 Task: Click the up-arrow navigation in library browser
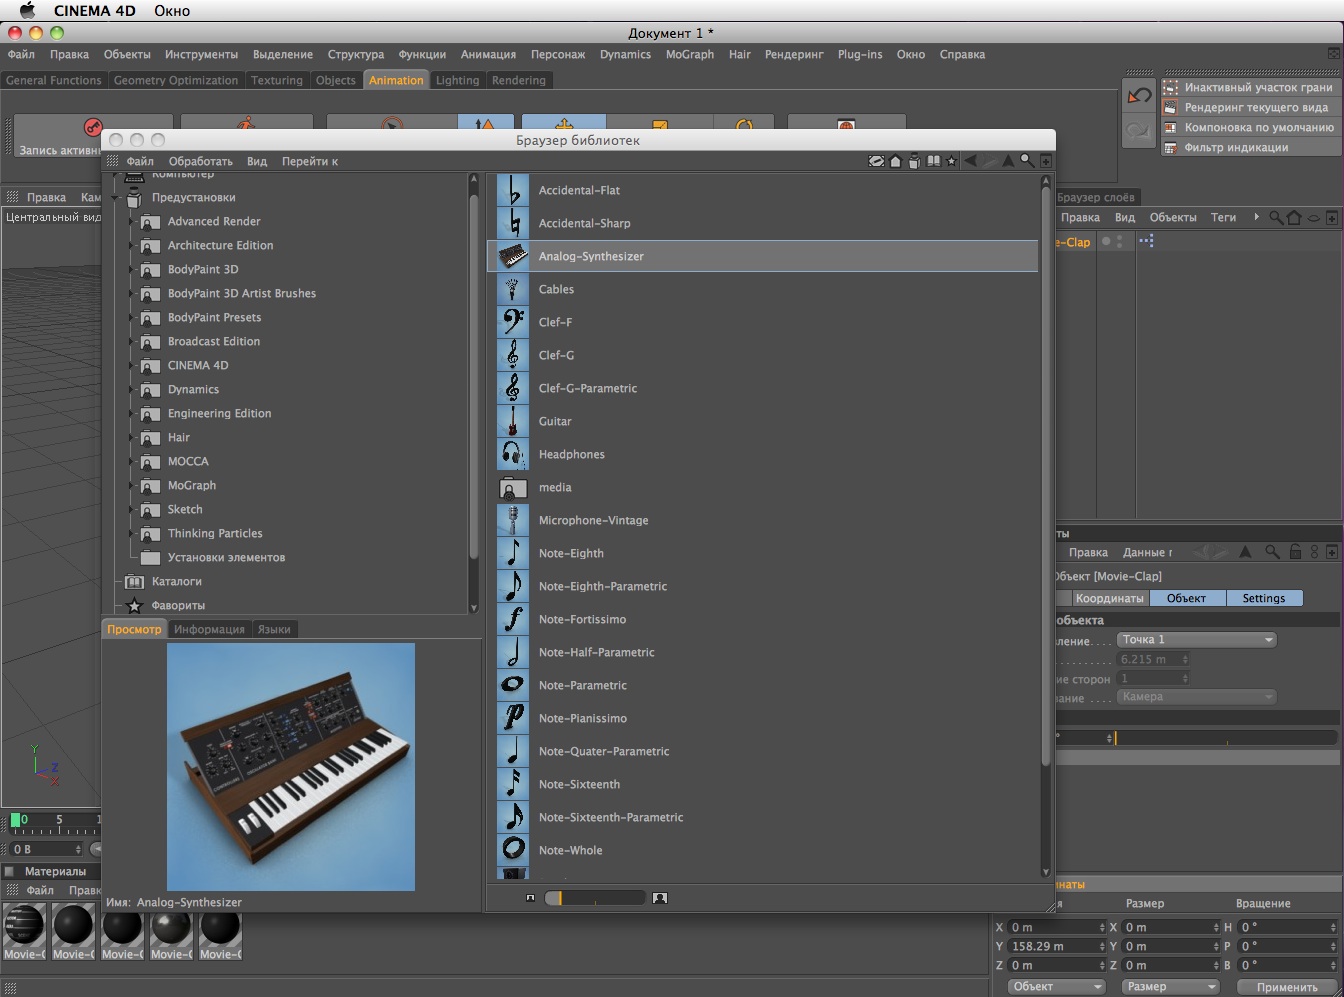(1008, 161)
